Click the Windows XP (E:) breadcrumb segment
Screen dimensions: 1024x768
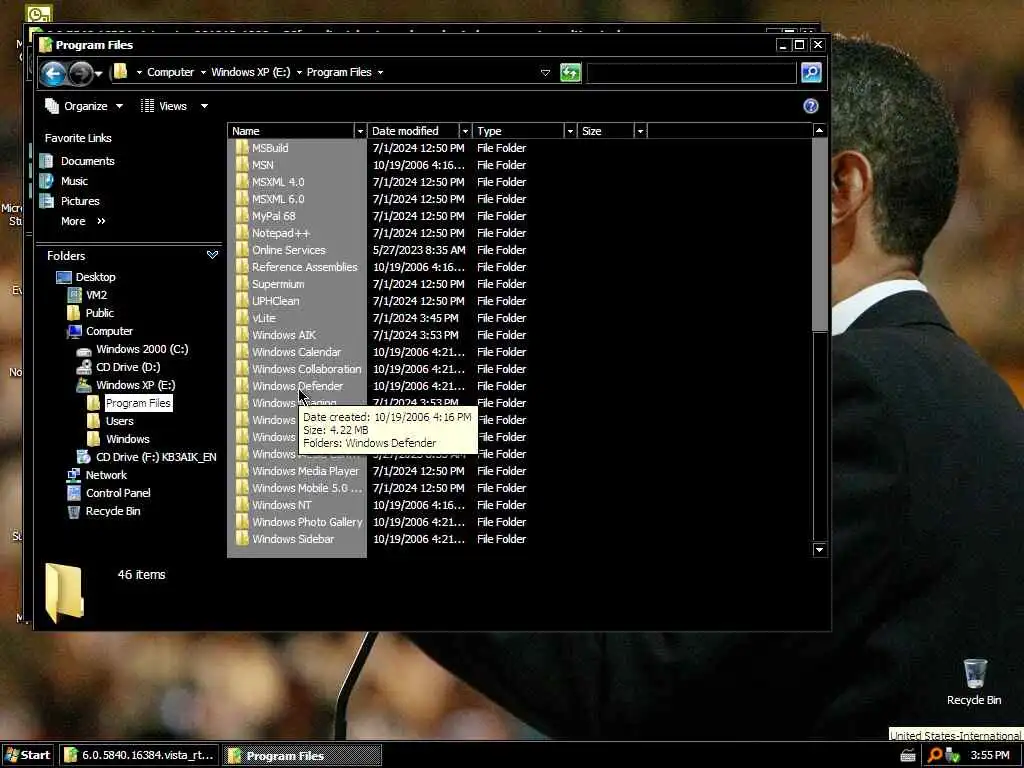pos(251,72)
